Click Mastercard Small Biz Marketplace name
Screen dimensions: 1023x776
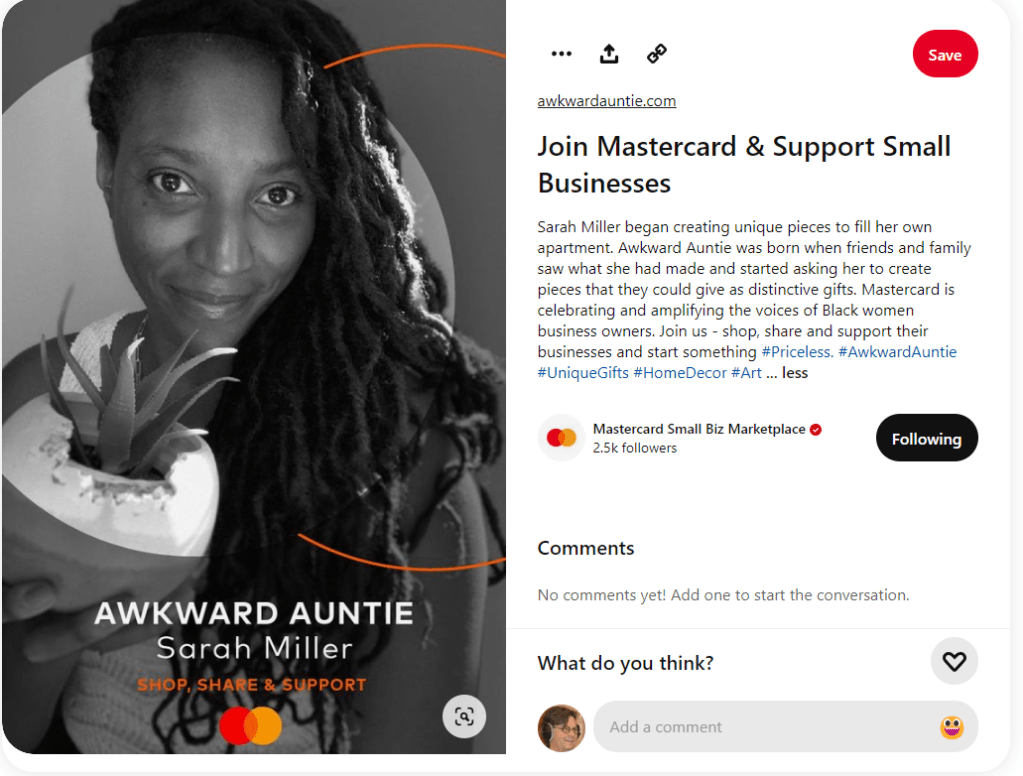click(699, 429)
